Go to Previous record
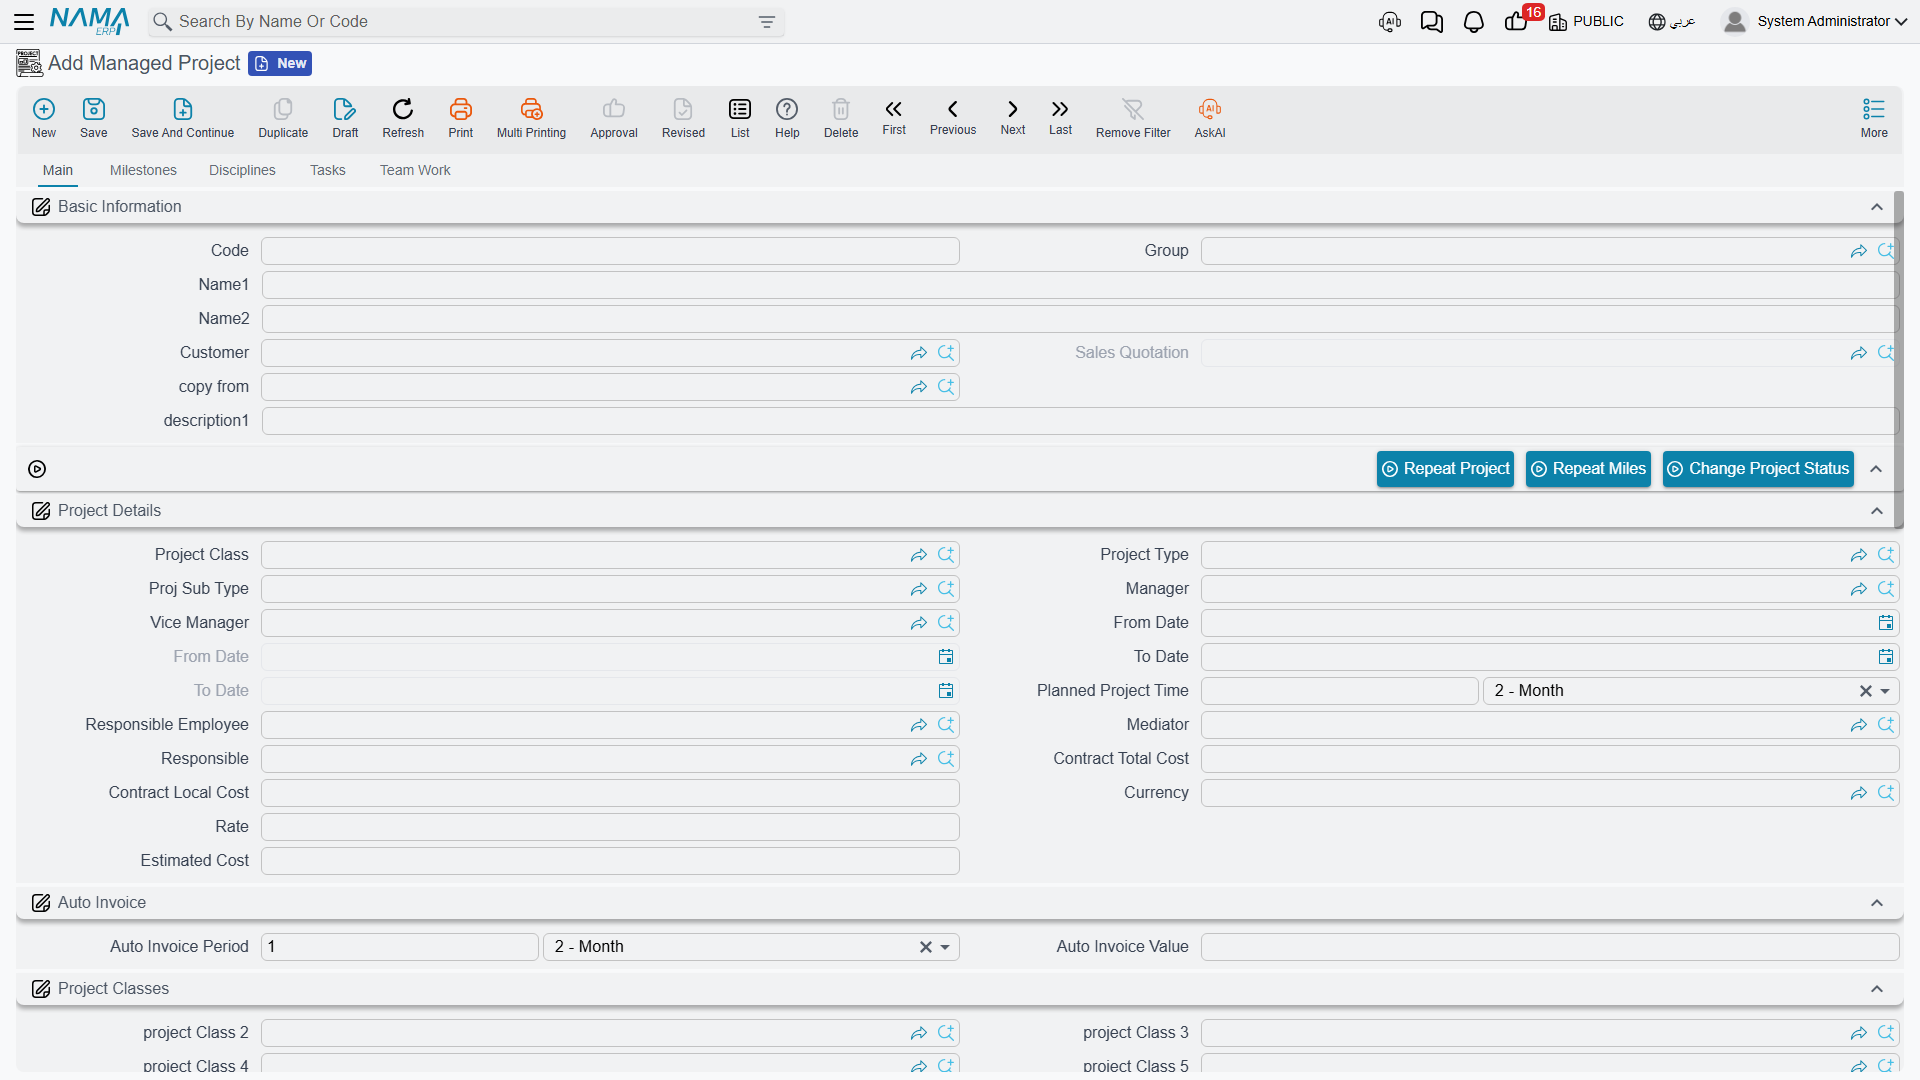 click(x=953, y=117)
